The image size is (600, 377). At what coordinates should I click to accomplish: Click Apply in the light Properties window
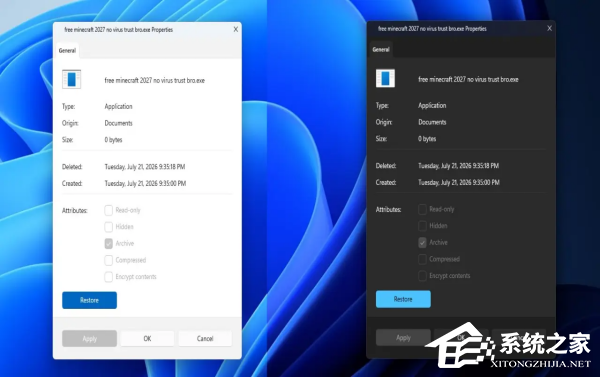click(90, 339)
